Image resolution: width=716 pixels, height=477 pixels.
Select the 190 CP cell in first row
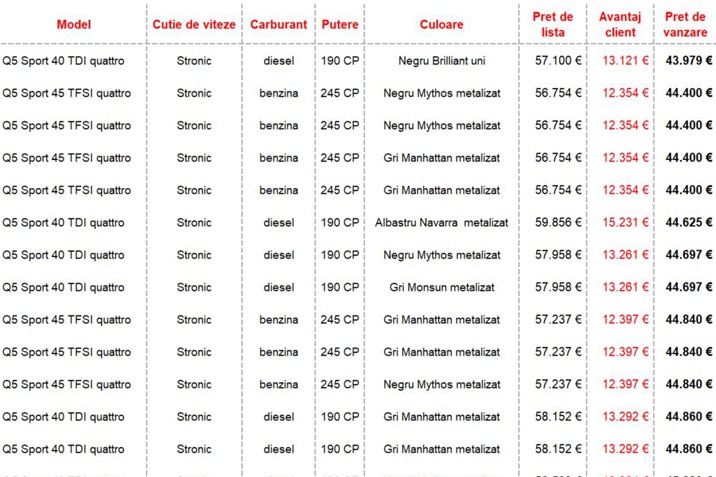click(x=340, y=61)
